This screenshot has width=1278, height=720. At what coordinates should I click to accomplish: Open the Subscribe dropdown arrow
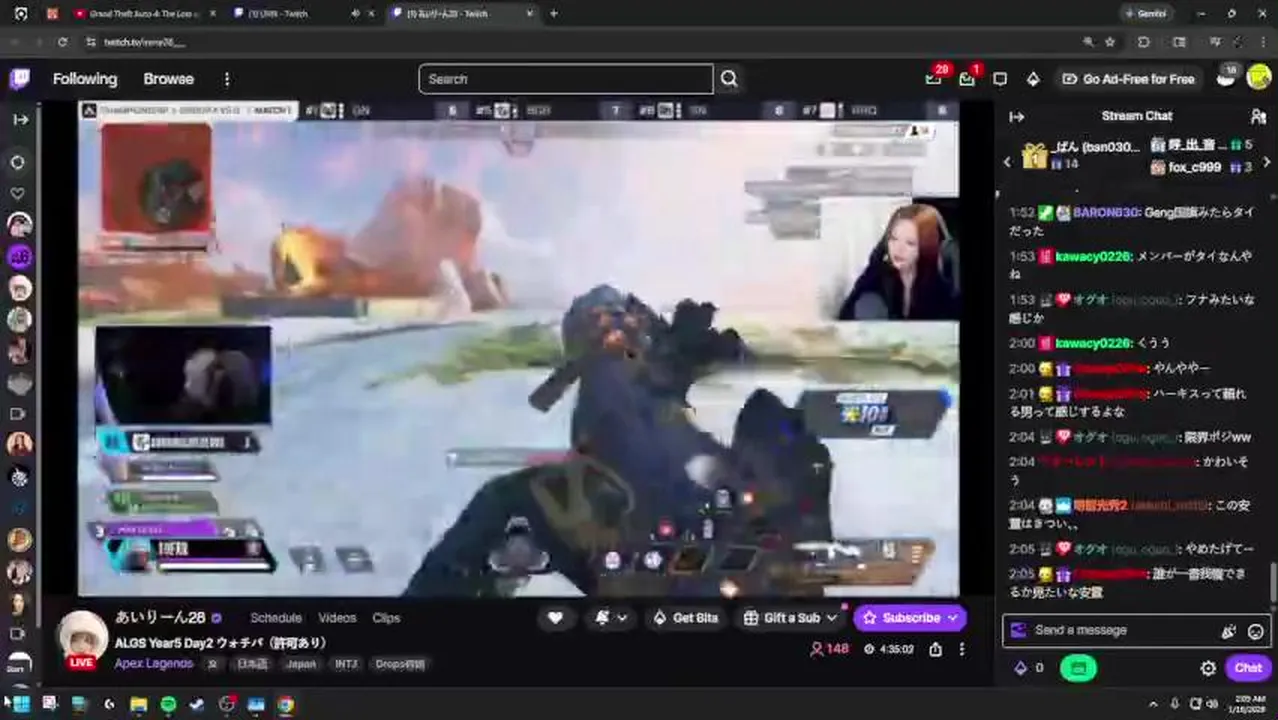coord(952,618)
